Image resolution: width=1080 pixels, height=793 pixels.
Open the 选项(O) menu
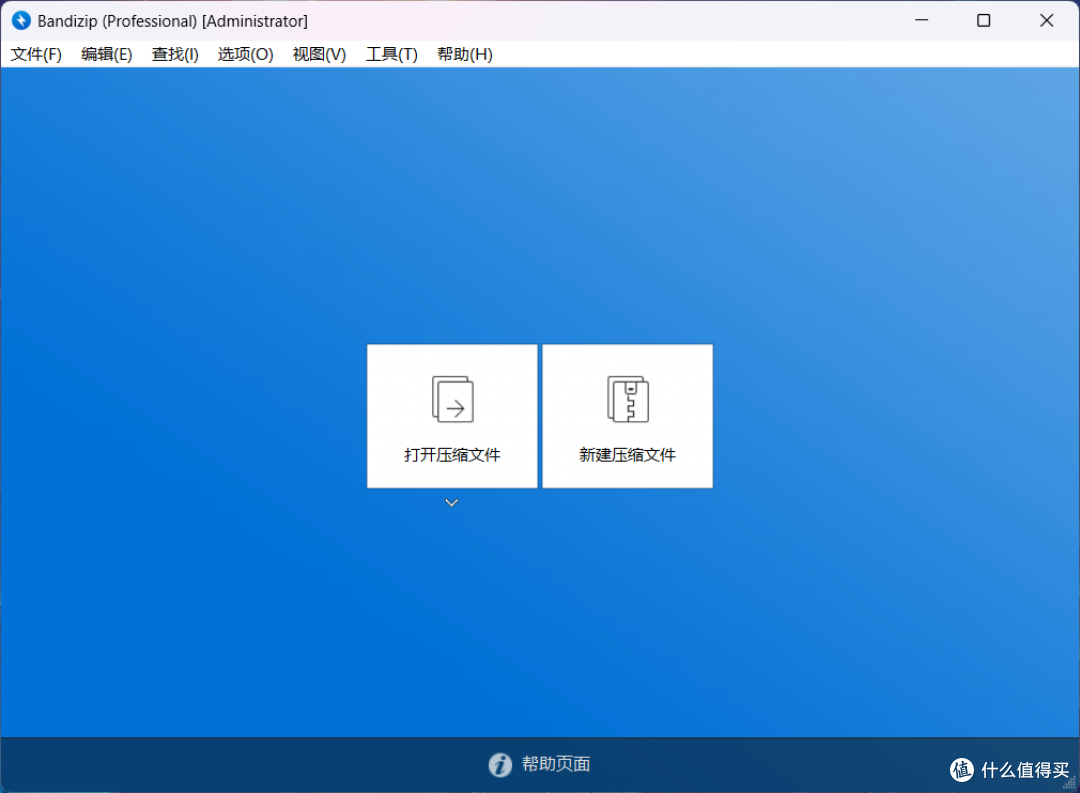245,54
